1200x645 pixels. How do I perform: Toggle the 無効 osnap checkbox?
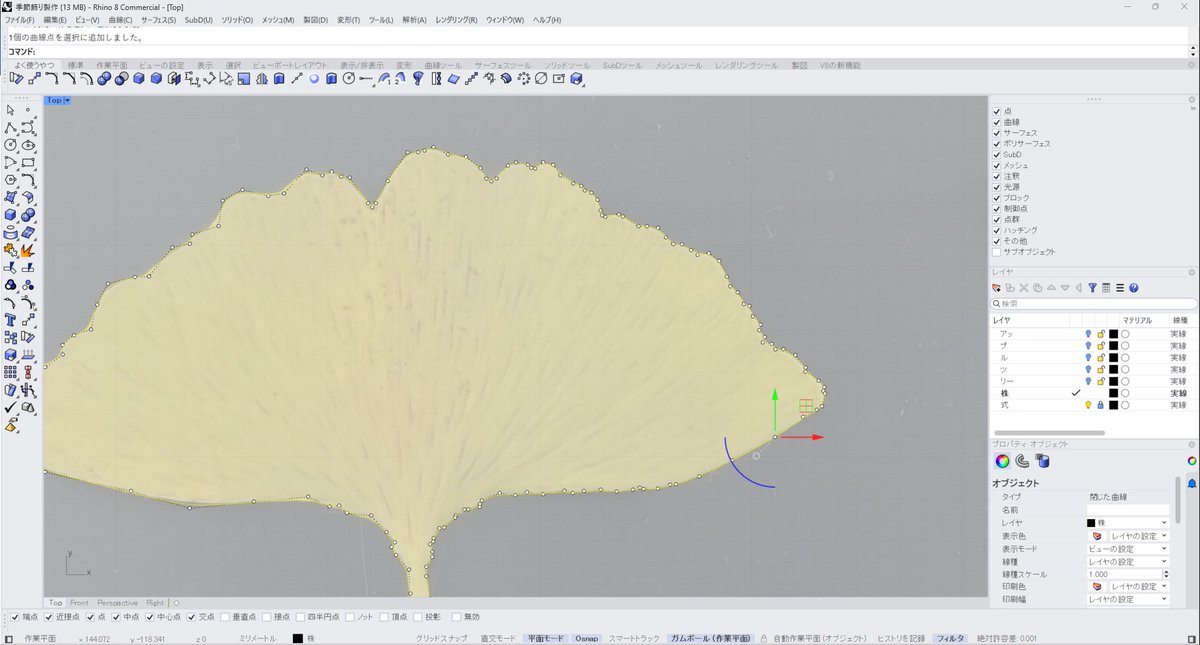(457, 617)
